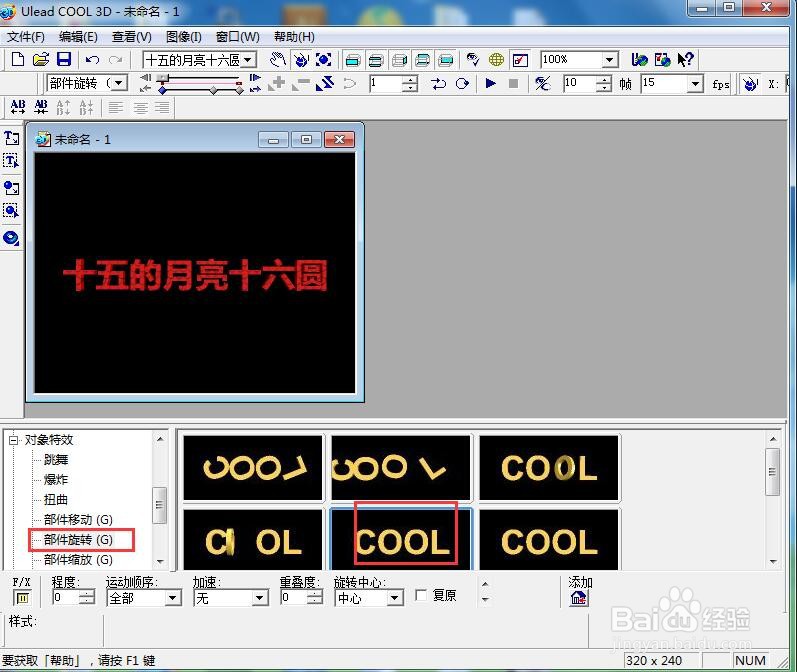Select 跳舞 in effects tree
797x672 pixels.
[x=55, y=460]
